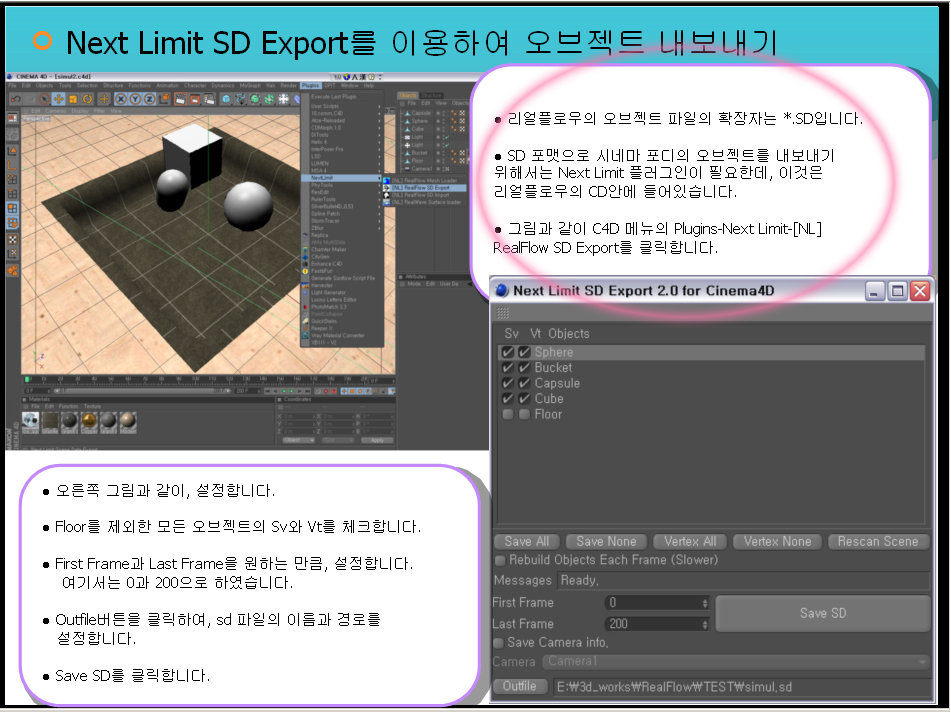951x712 pixels.
Task: Expand the NextLimit submenu
Action: 341,178
